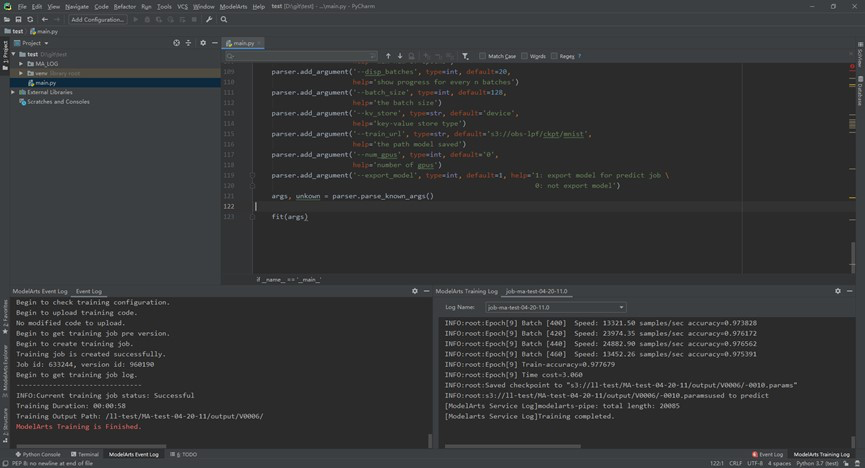This screenshot has width=865, height=468.
Task: Enable the Regex search checkbox
Action: pos(554,56)
